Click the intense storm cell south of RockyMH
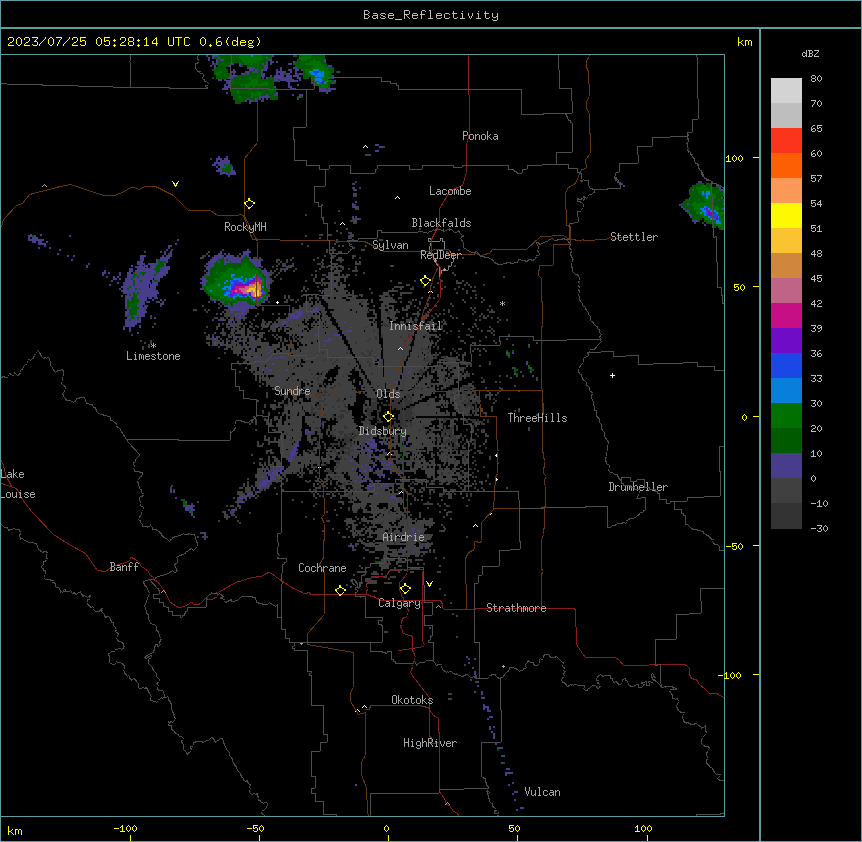 [235, 279]
